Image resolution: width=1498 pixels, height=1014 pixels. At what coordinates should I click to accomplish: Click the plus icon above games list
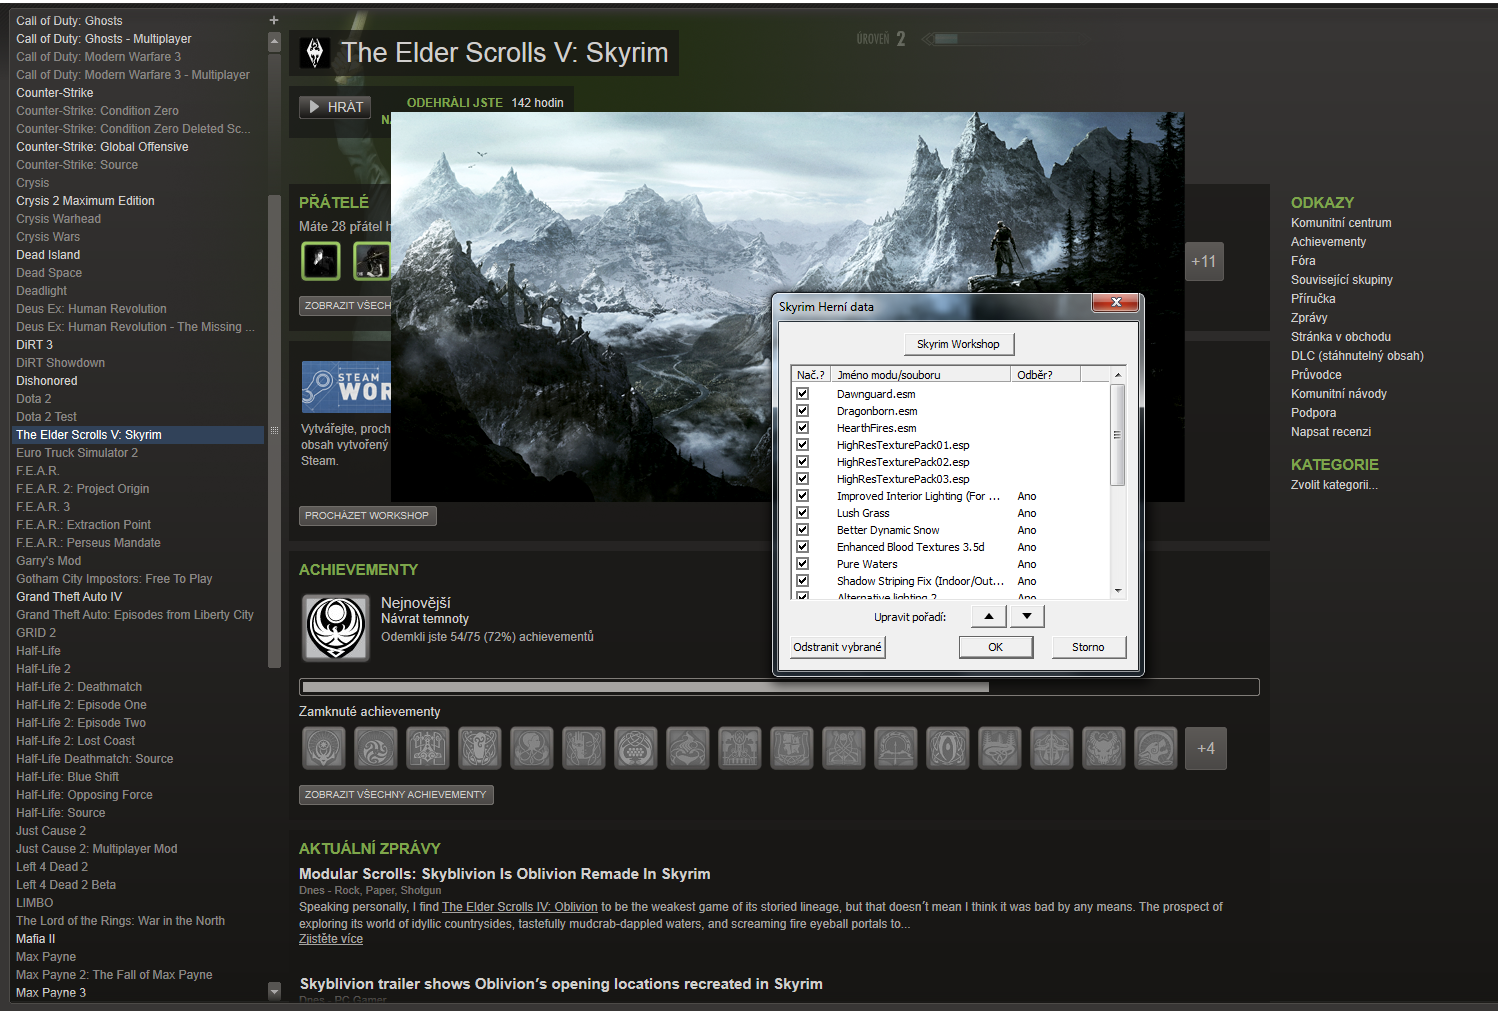click(274, 20)
